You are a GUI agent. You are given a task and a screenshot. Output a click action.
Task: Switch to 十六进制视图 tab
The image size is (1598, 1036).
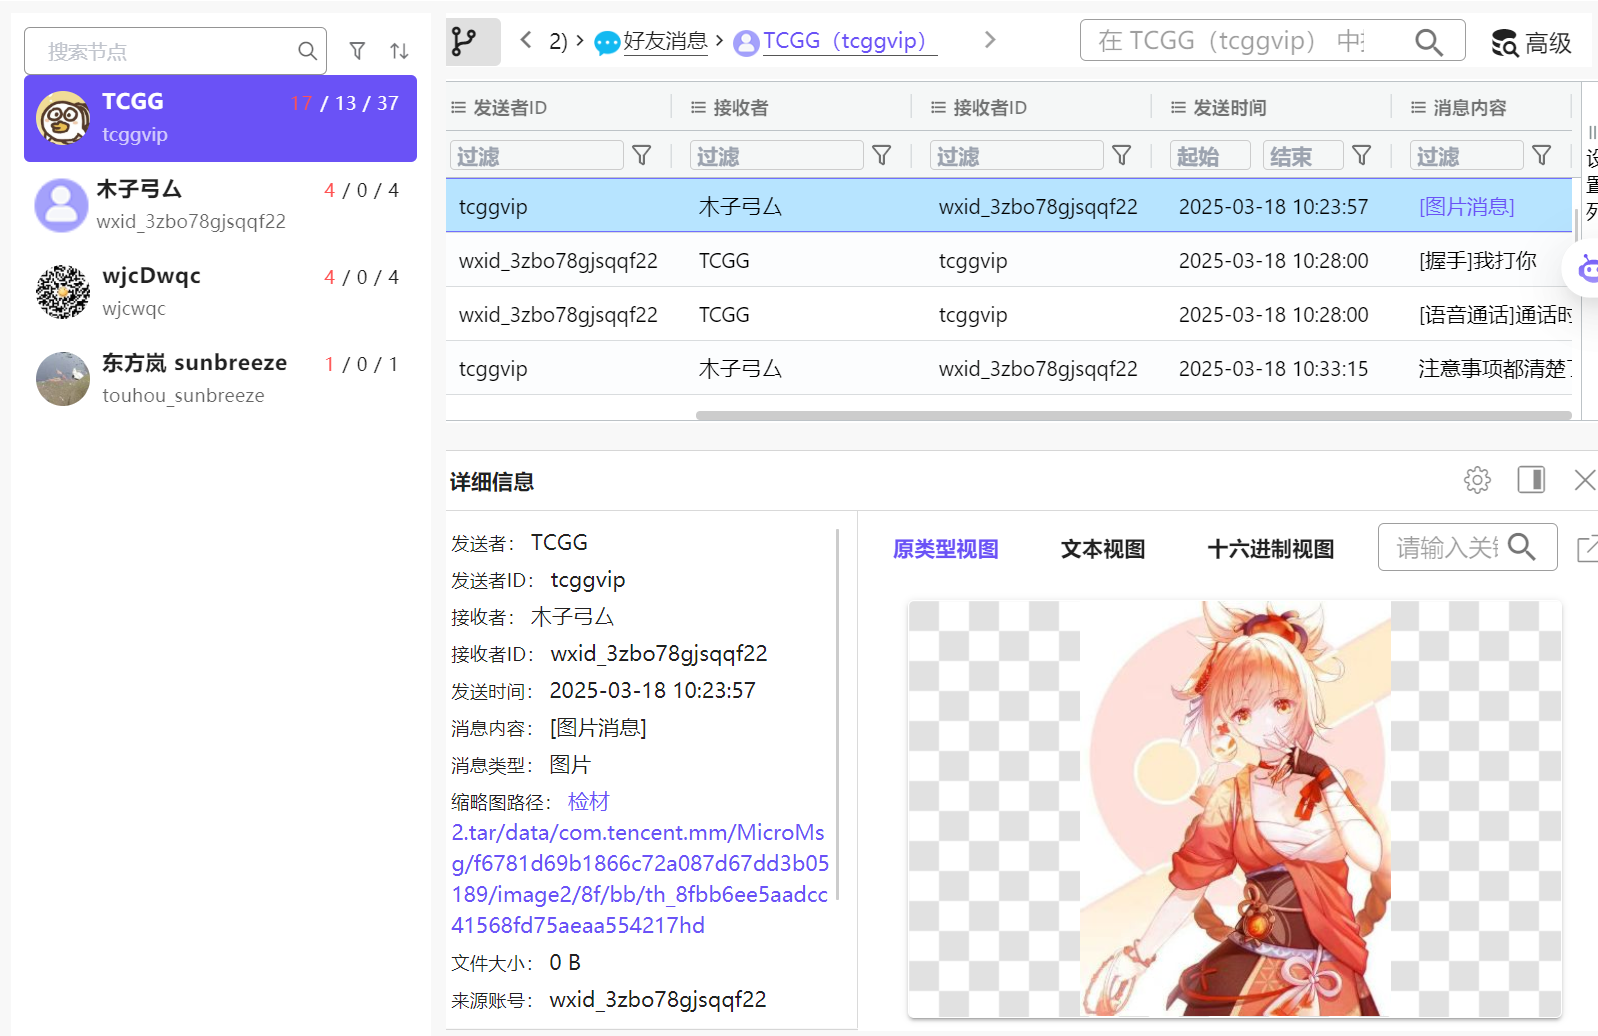click(1271, 549)
